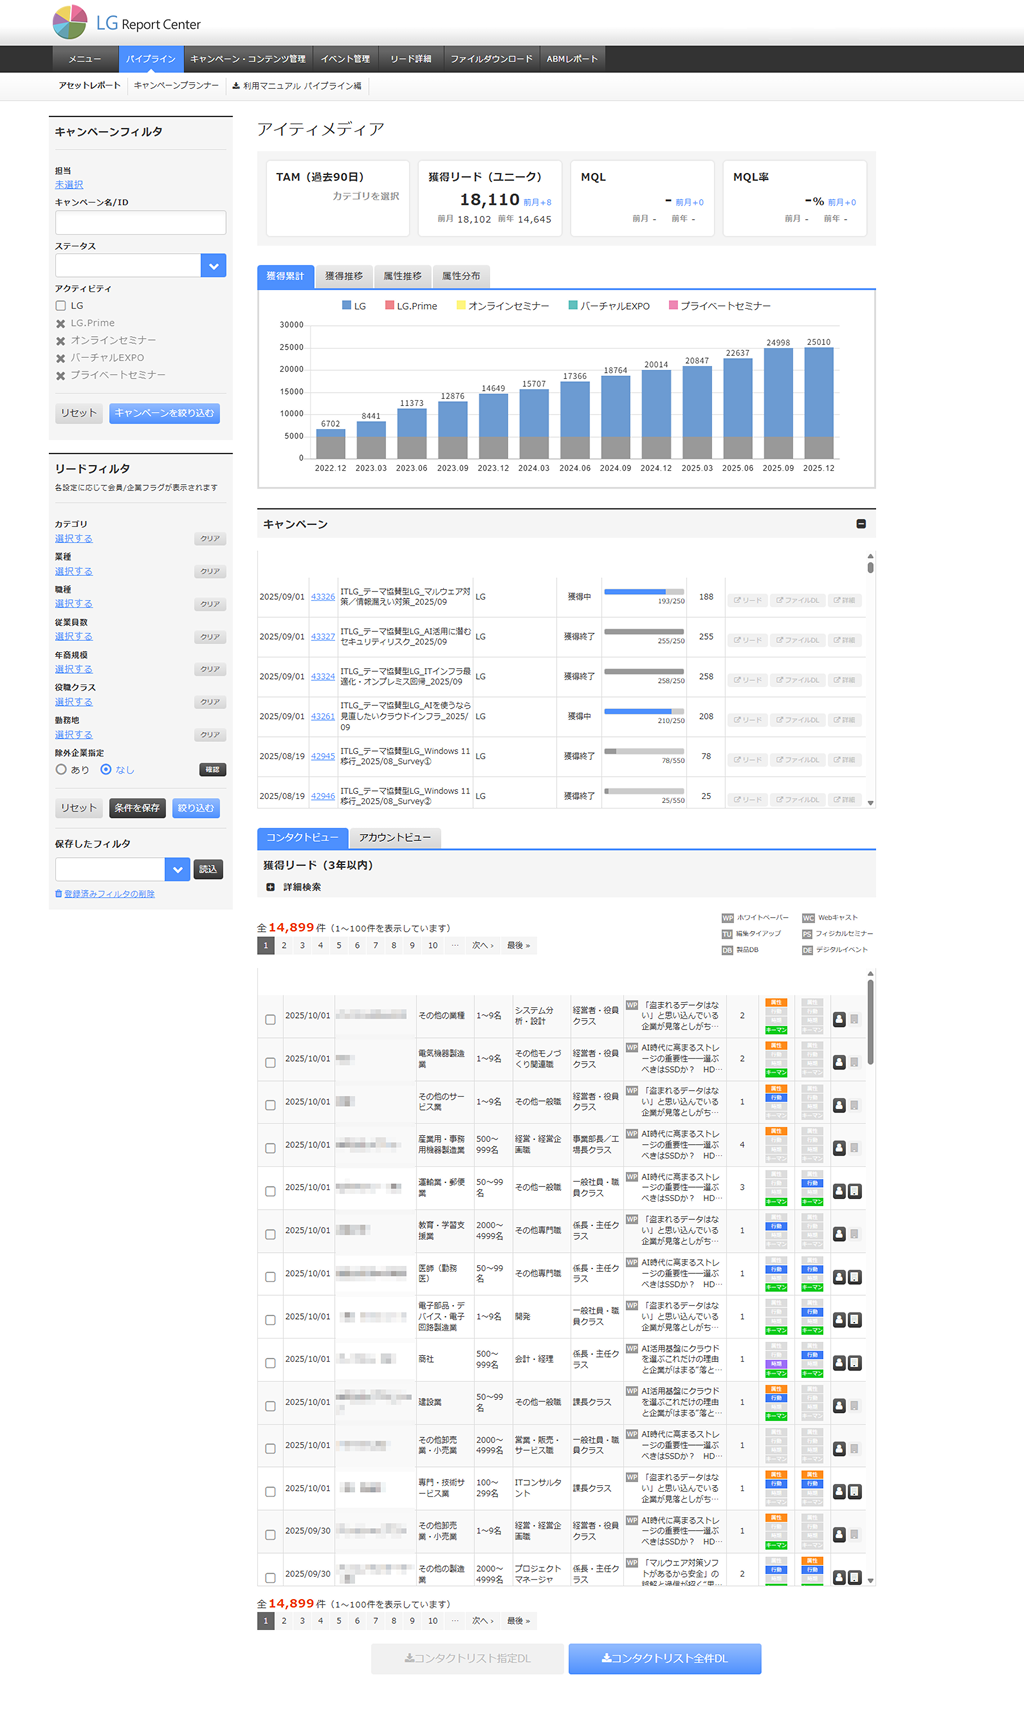Click the X icon next to LG.Prime
The image size is (1024, 1713).
click(x=61, y=324)
